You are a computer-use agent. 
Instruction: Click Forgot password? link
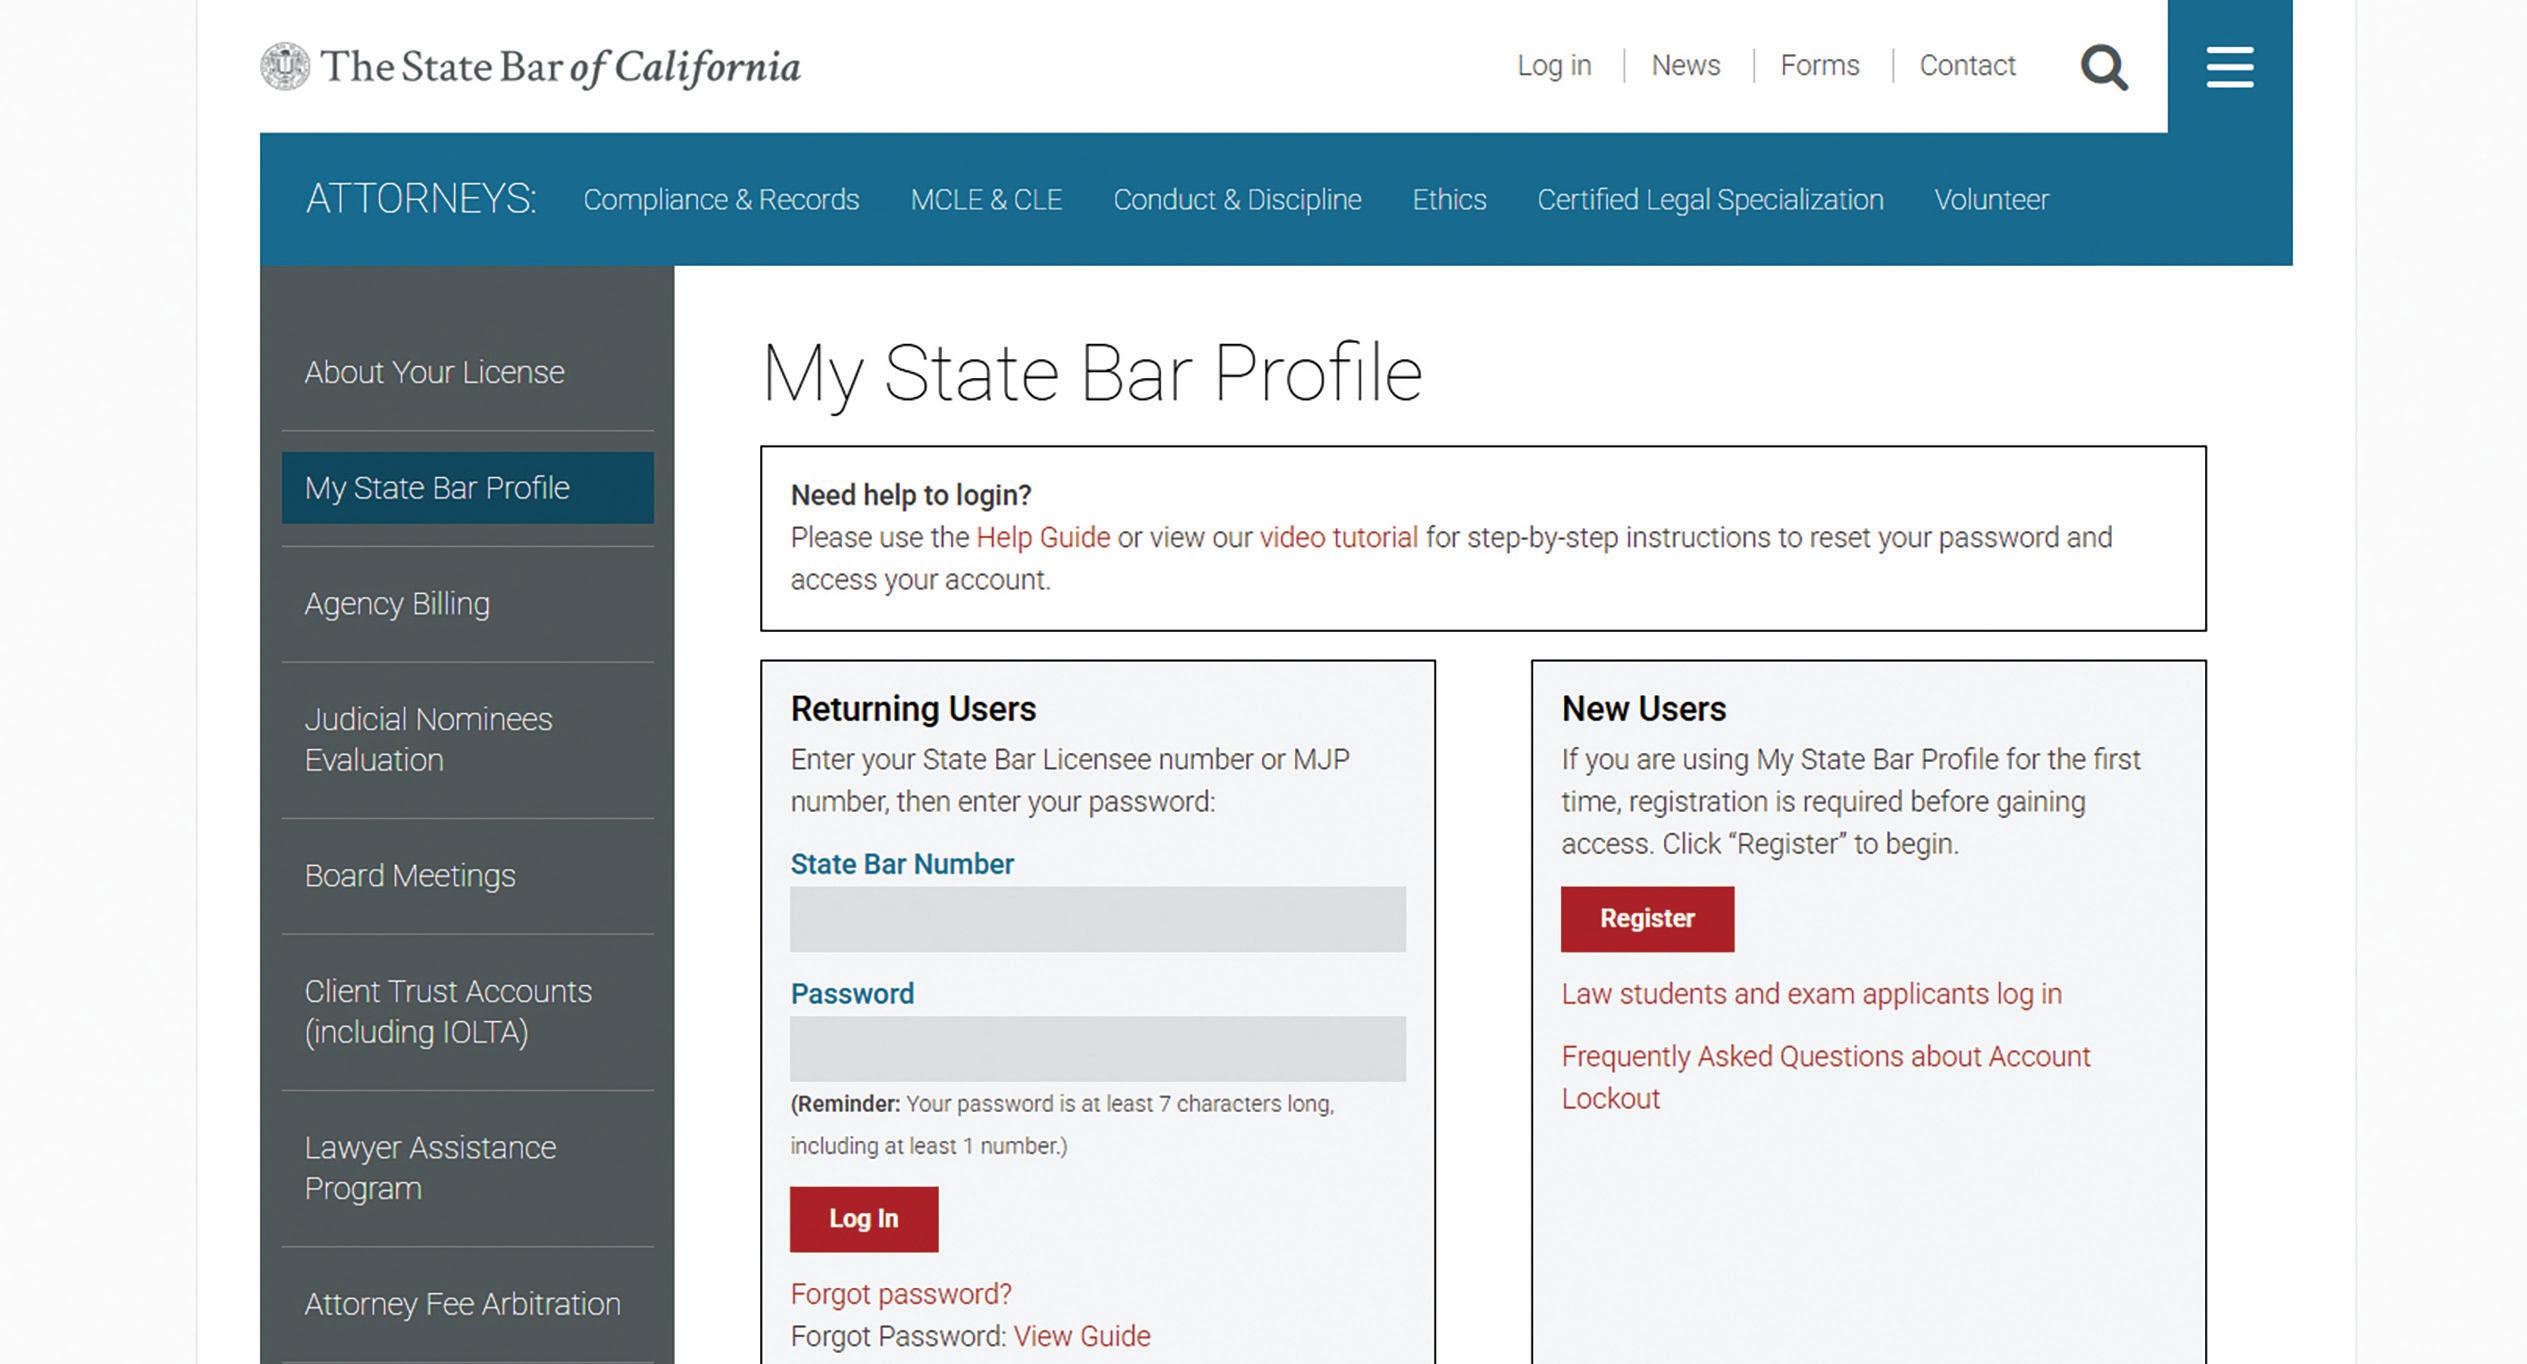click(901, 1293)
